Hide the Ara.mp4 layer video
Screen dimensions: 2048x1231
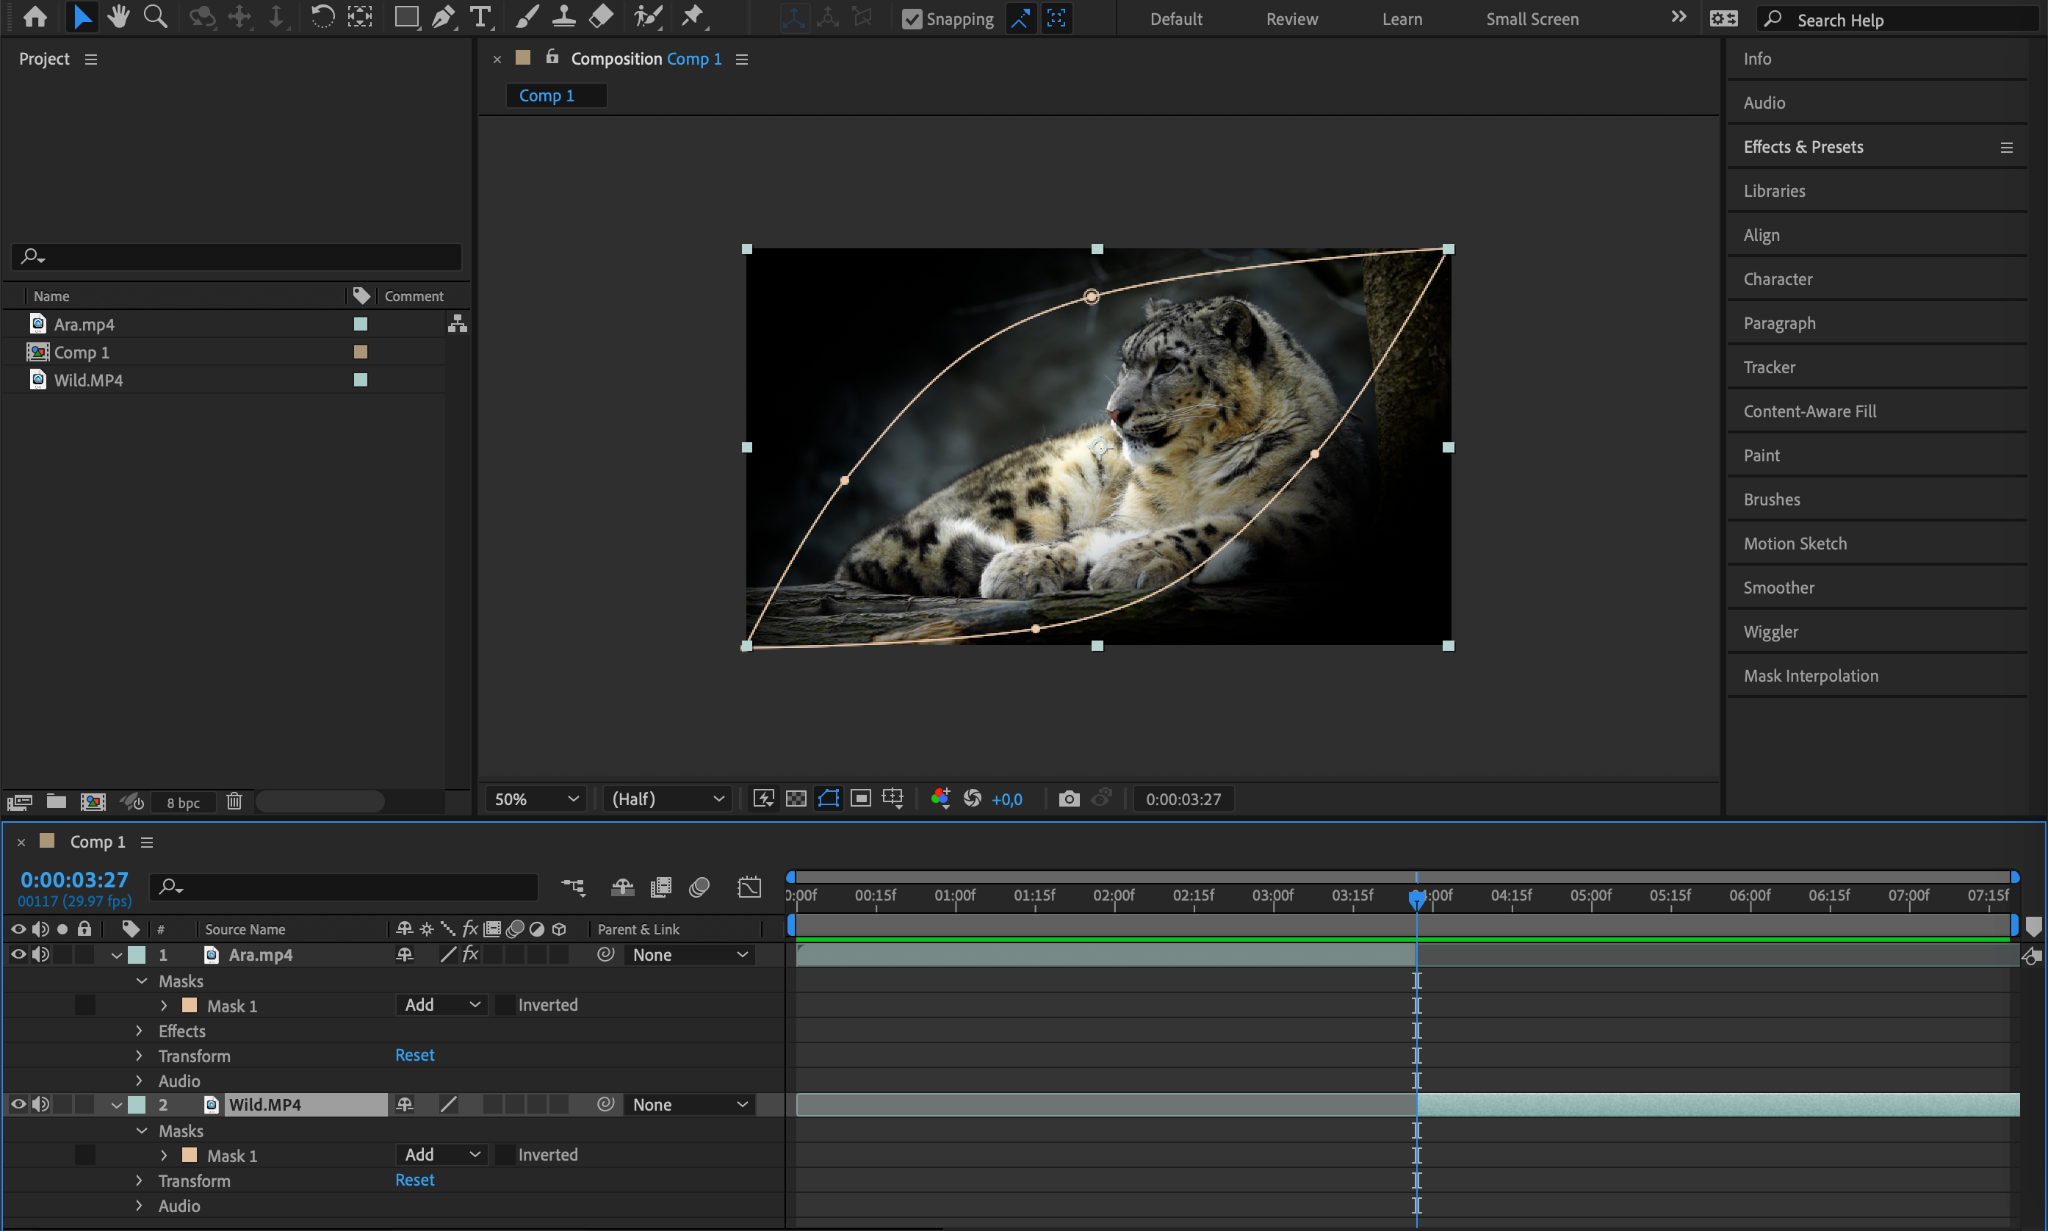(x=18, y=954)
